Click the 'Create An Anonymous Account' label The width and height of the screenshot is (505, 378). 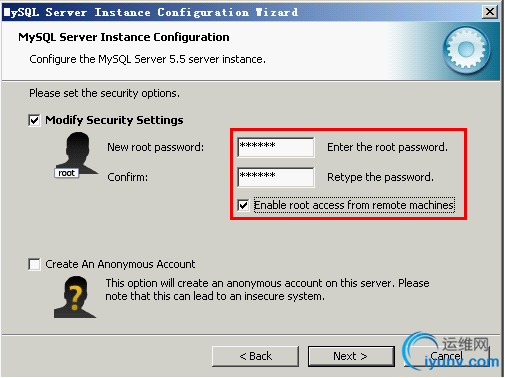click(x=120, y=264)
